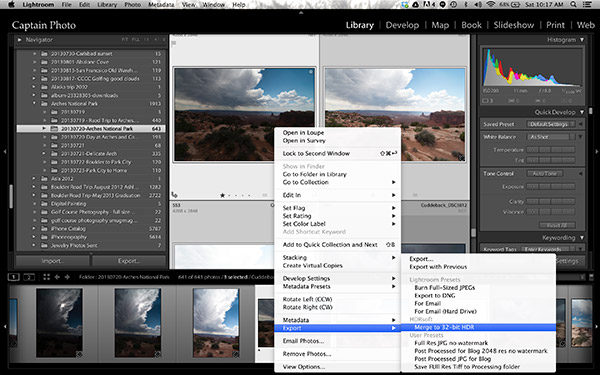Image resolution: width=600 pixels, height=375 pixels.
Task: Set one-star rating under first grid photo
Action: pyautogui.click(x=222, y=195)
